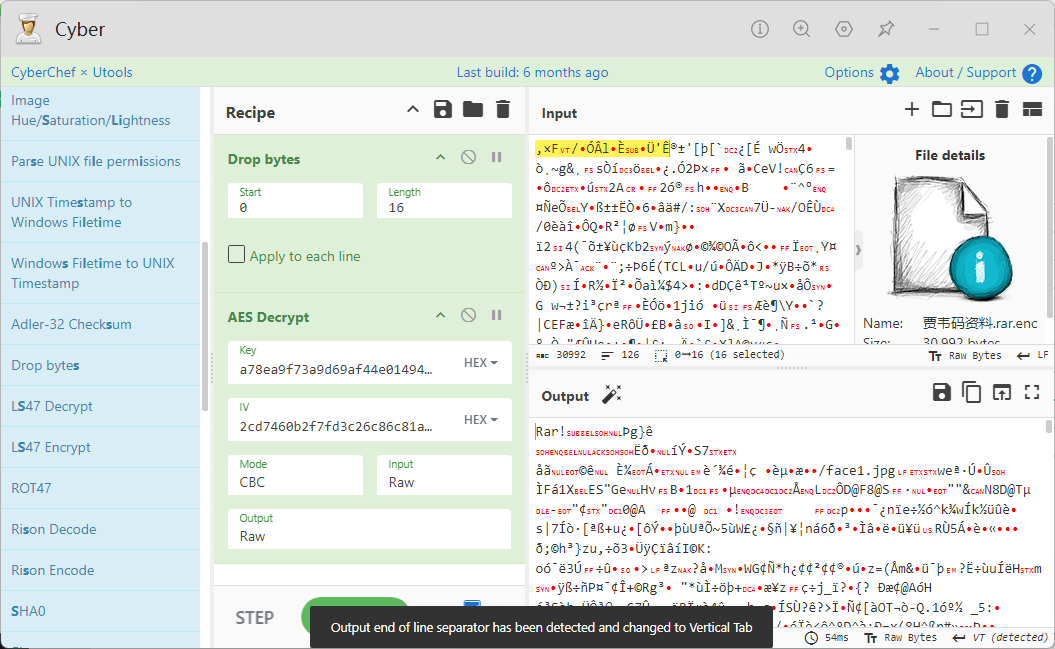Select the Parse UNIX file permissions operation
Viewport: 1055px width, 649px height.
pos(100,161)
